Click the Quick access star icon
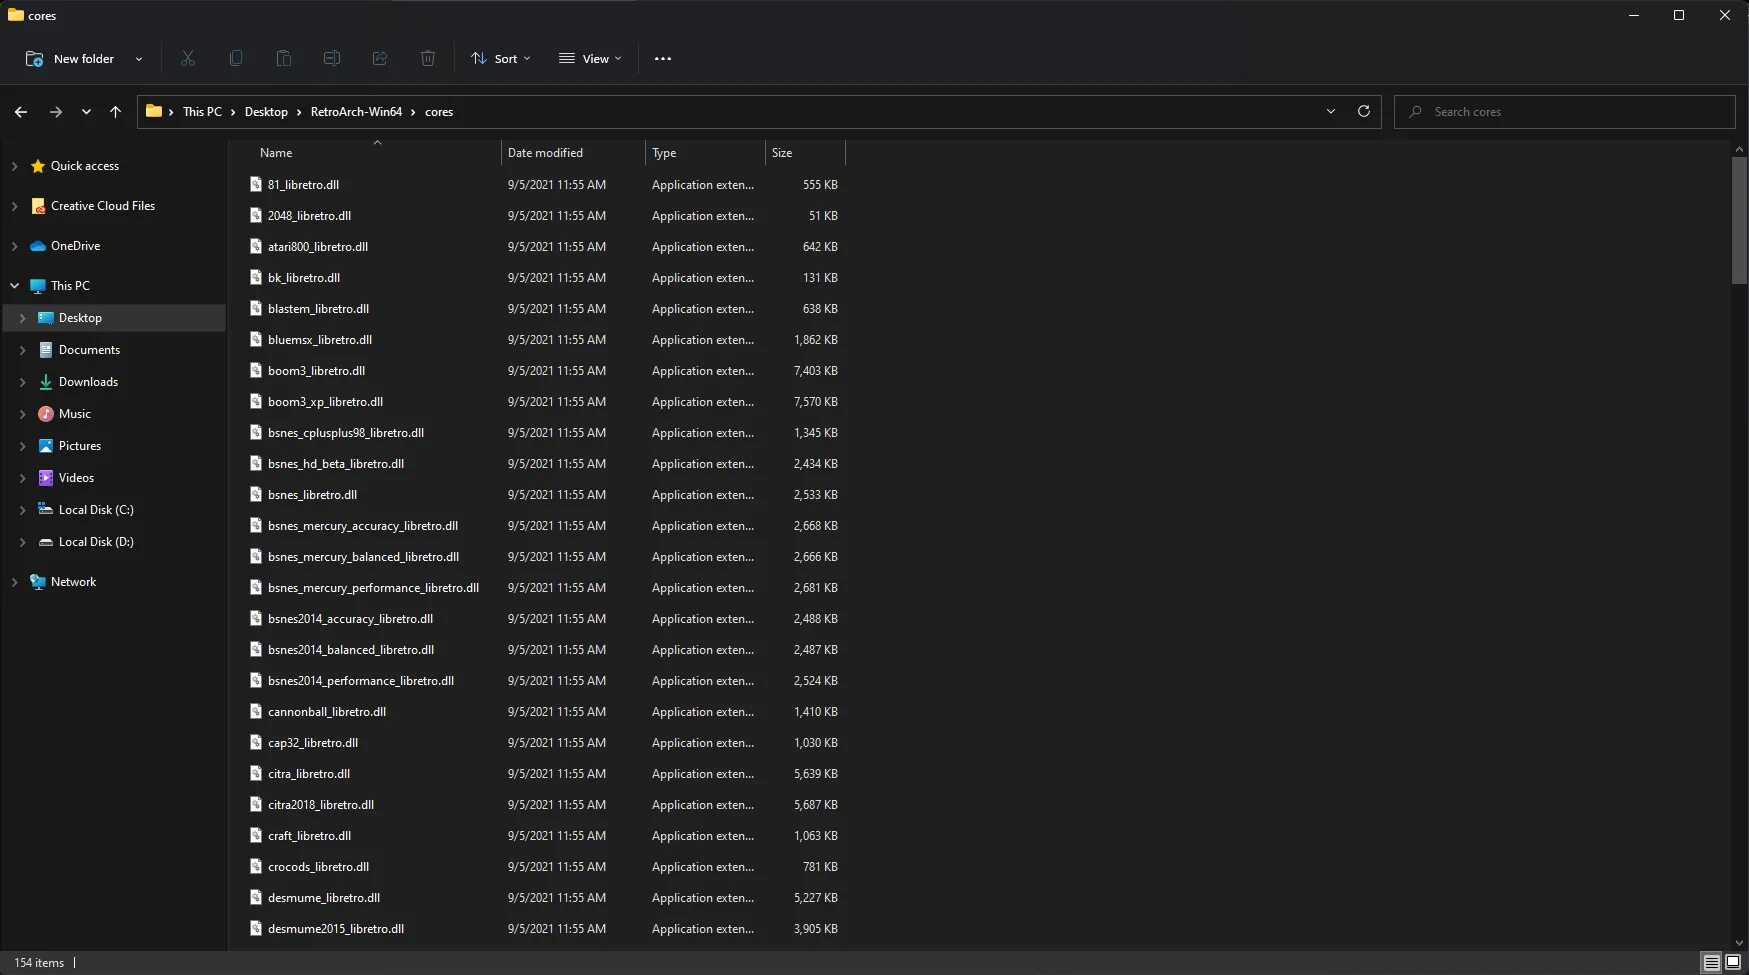Image resolution: width=1749 pixels, height=975 pixels. [38, 166]
